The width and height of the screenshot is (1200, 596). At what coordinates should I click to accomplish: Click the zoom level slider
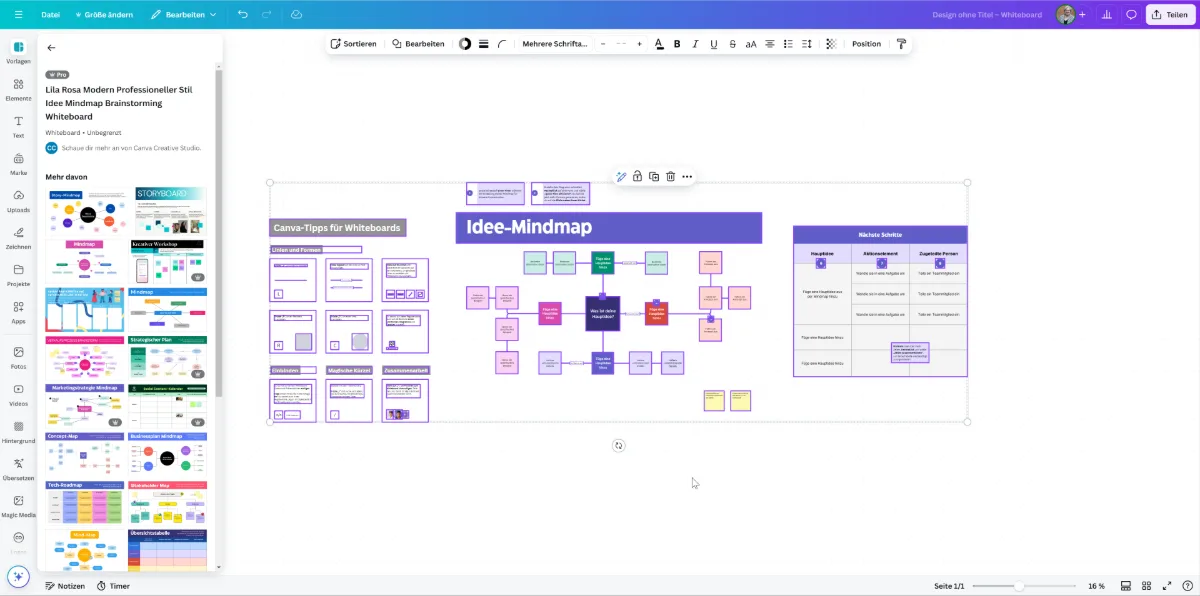[1024, 586]
